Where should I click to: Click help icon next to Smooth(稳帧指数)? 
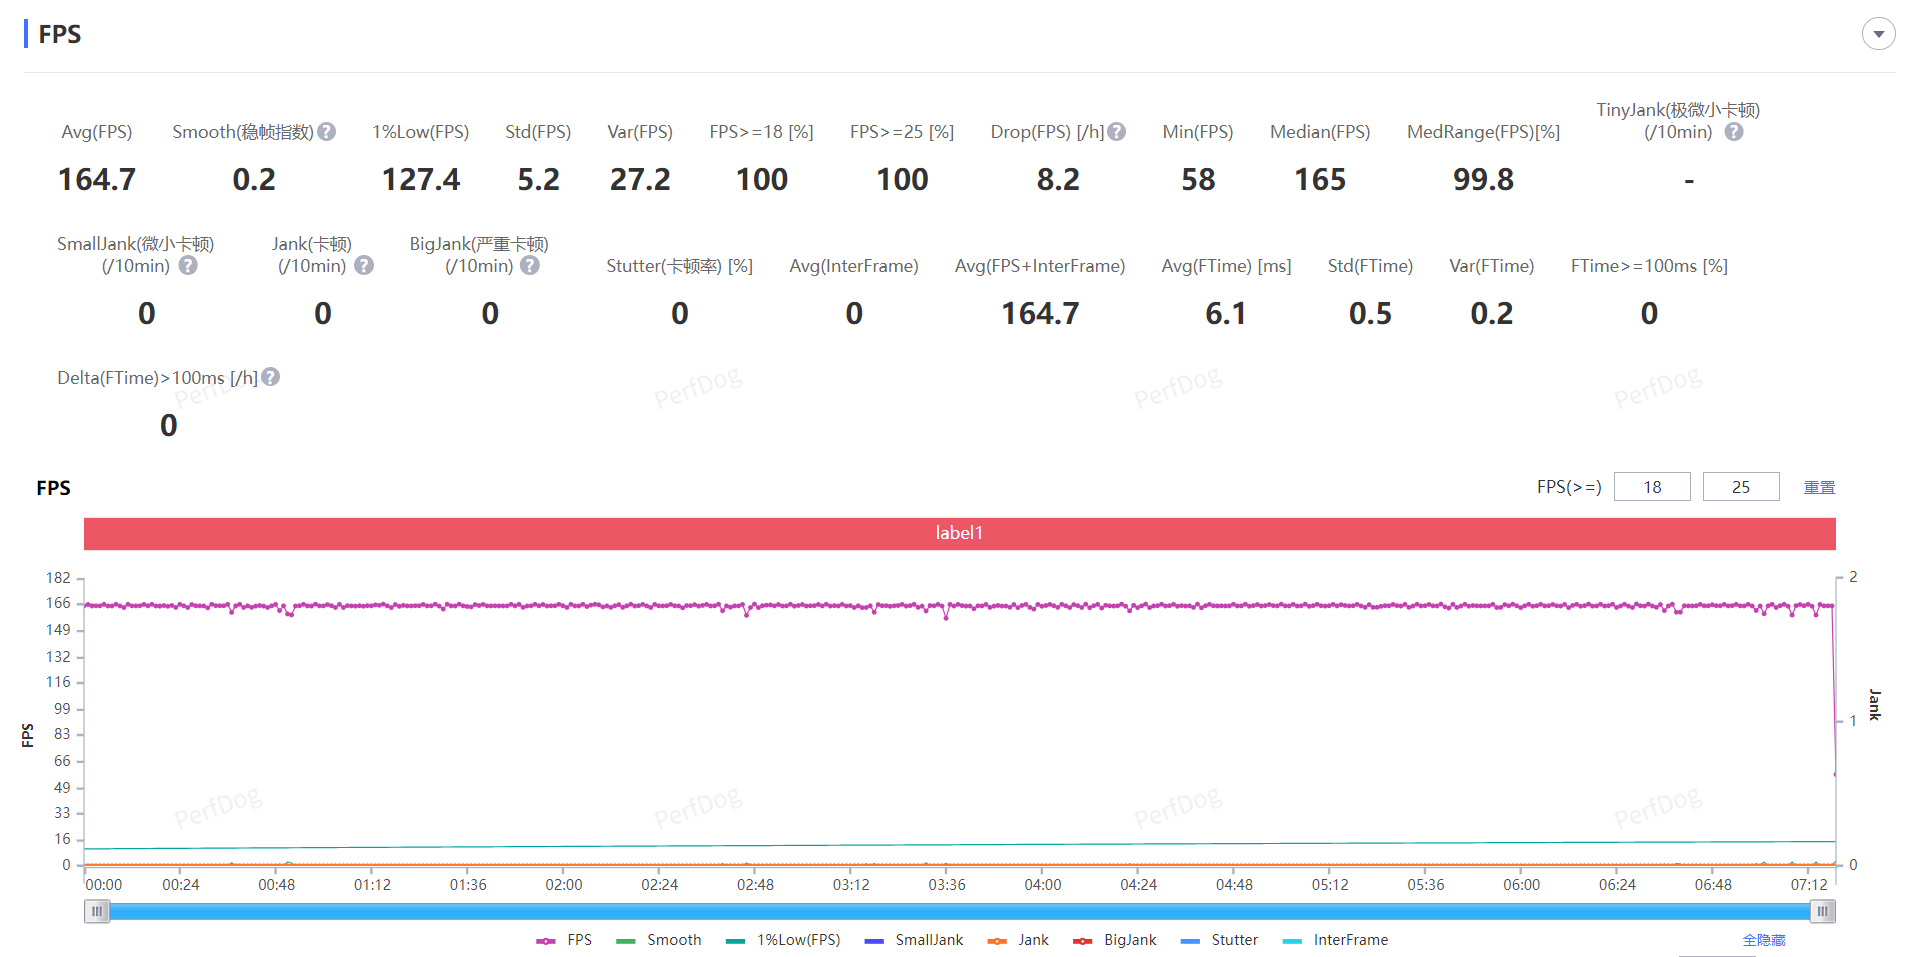pyautogui.click(x=327, y=132)
